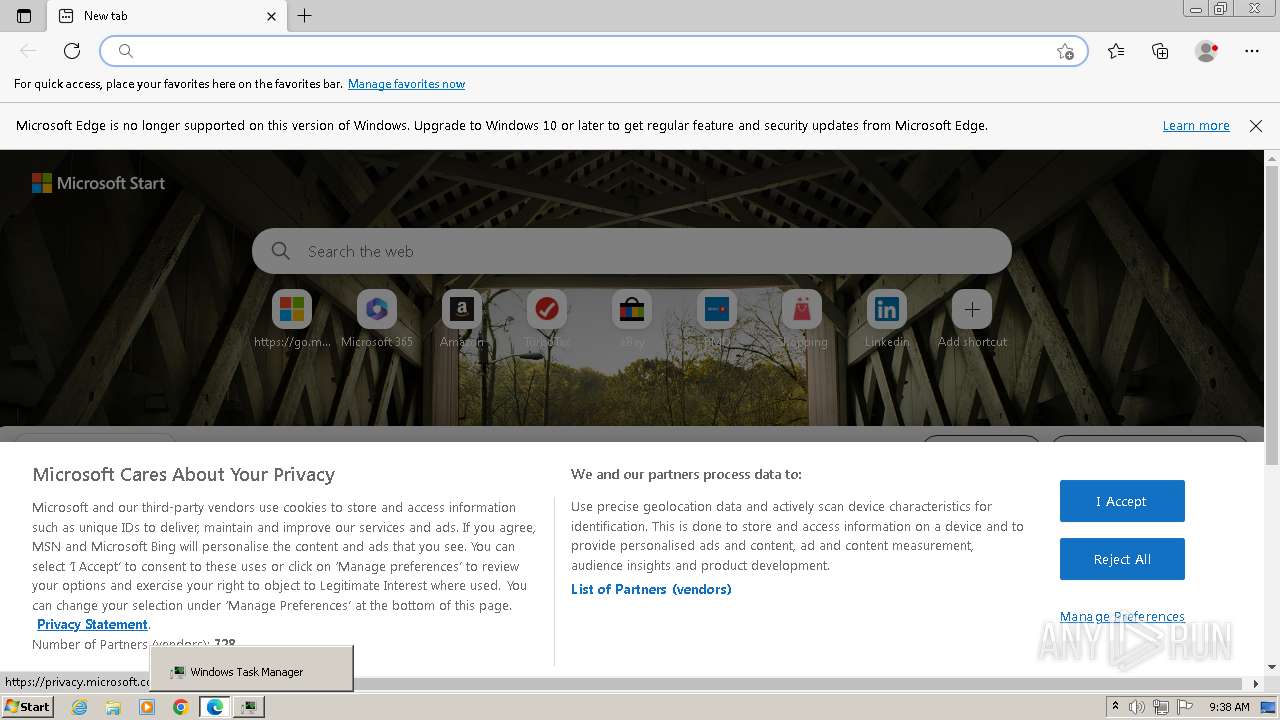The width and height of the screenshot is (1280, 720).
Task: Open Edge Settings and more menu
Action: click(1252, 51)
